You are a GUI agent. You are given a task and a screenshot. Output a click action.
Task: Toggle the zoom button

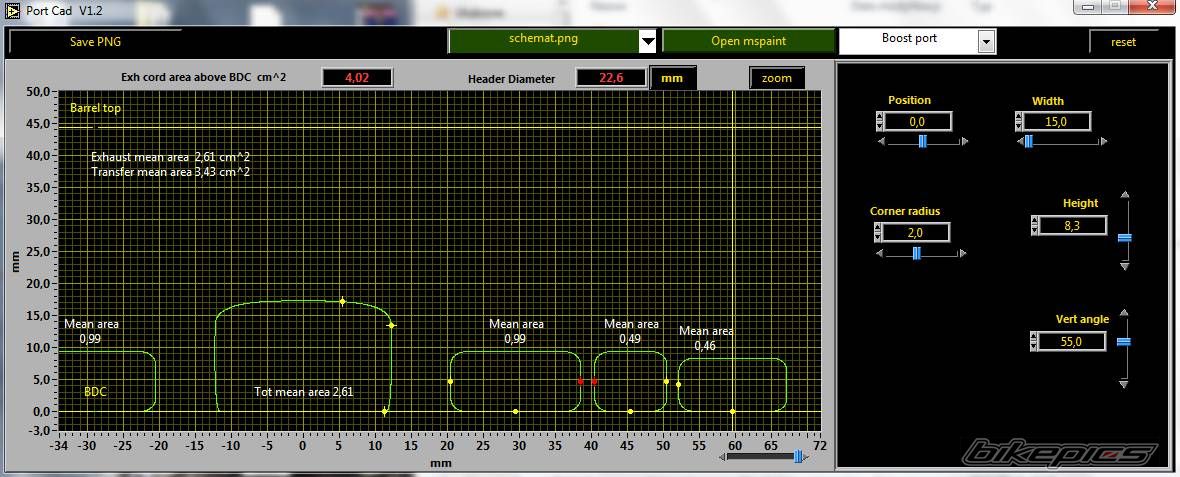tap(776, 78)
